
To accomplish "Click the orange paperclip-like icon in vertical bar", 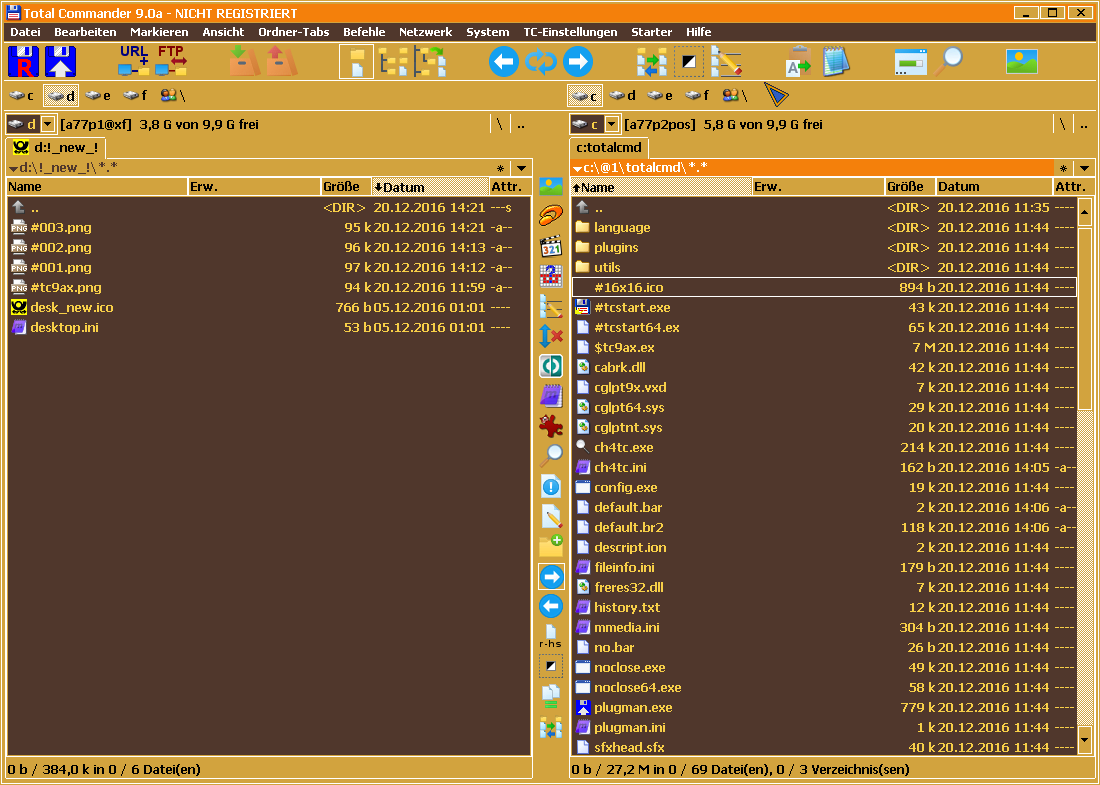I will [x=551, y=215].
